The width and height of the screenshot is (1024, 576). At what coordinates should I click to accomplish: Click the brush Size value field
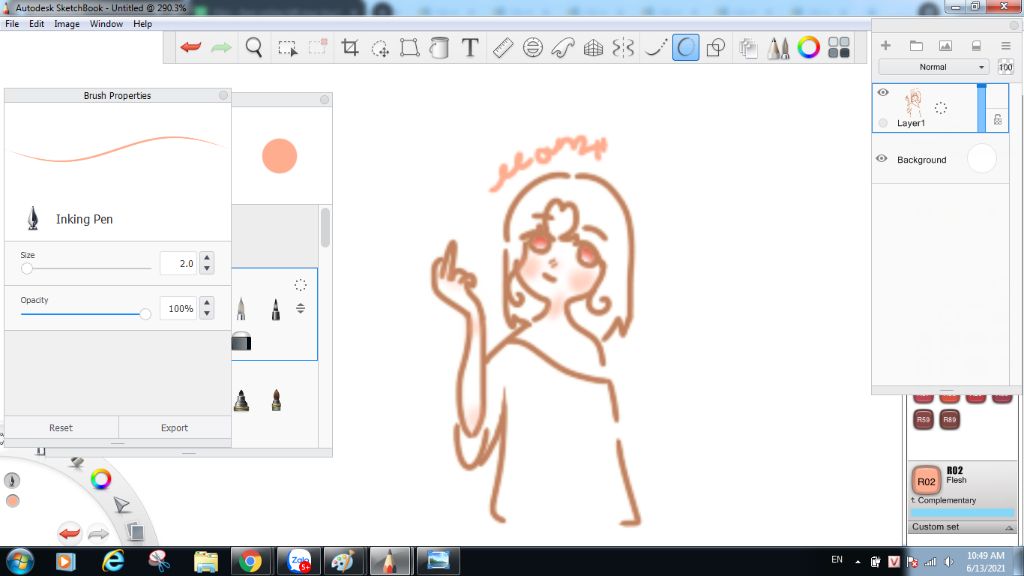click(178, 263)
